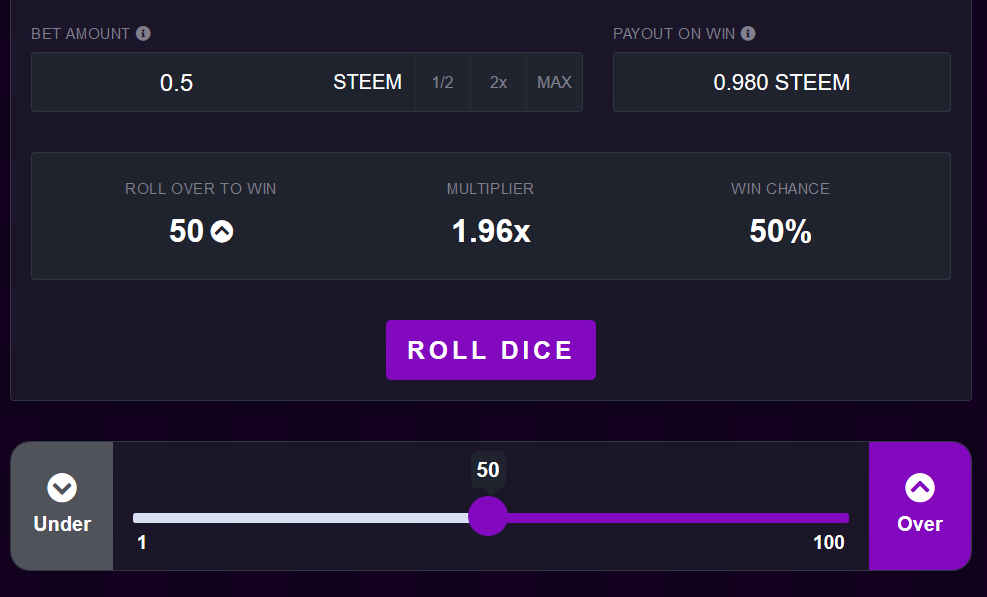
Task: Click the info icon beside Bet Amount
Action: tap(143, 34)
